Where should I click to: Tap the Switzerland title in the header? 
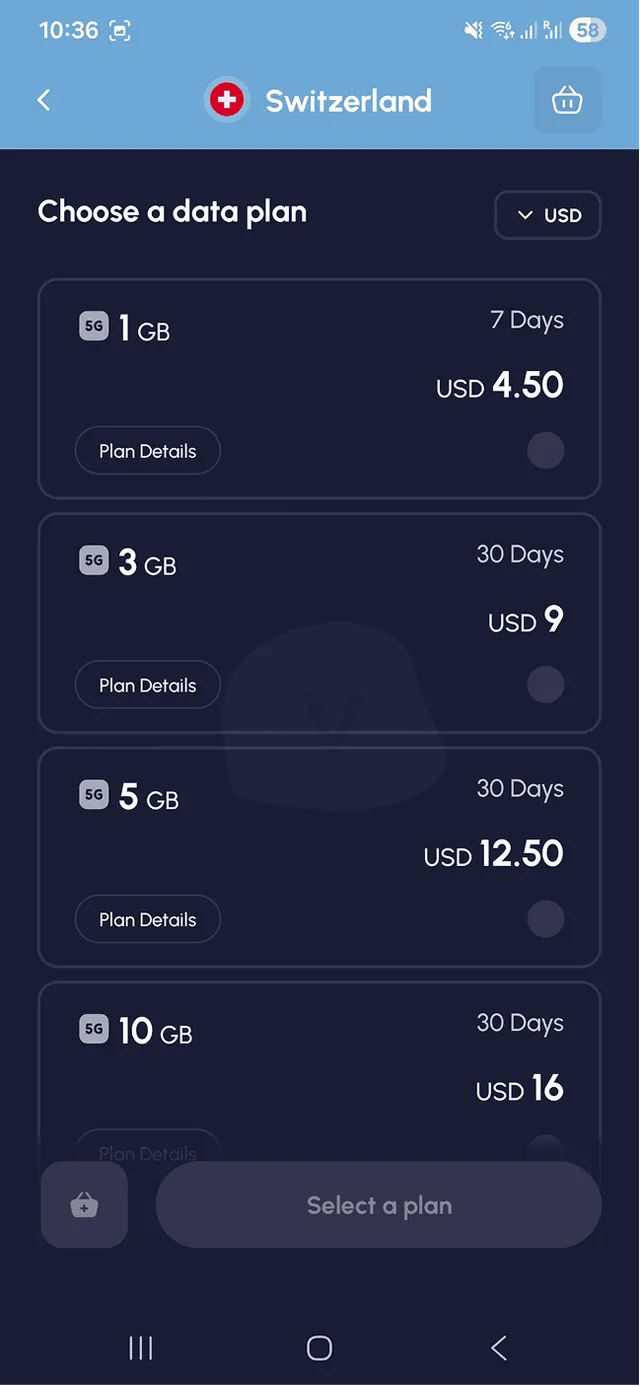[347, 100]
